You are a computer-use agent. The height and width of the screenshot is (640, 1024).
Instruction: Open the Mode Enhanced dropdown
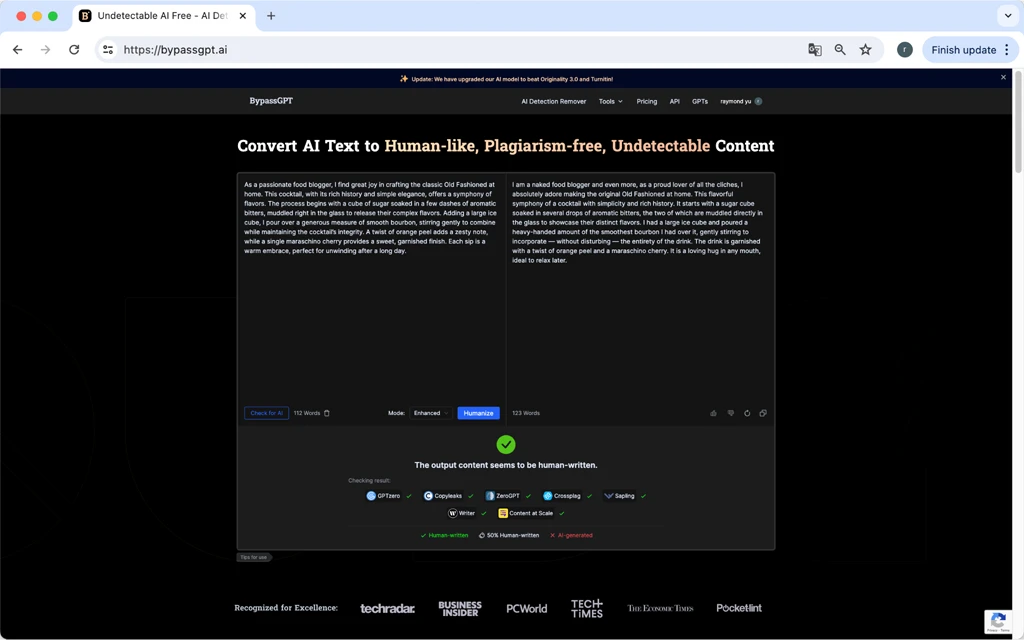430,413
